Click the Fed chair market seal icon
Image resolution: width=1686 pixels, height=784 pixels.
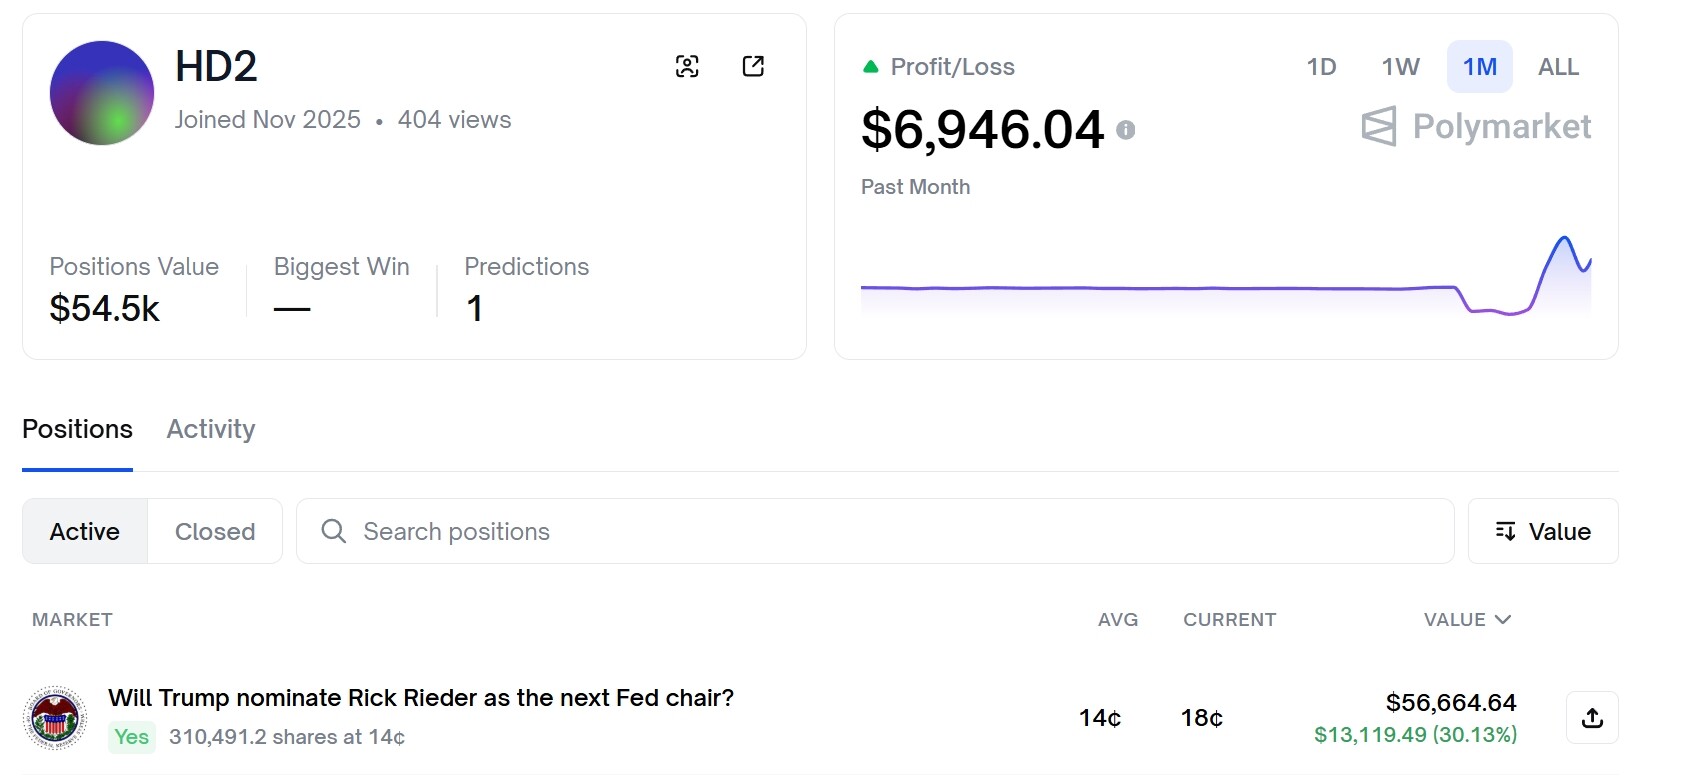point(55,718)
